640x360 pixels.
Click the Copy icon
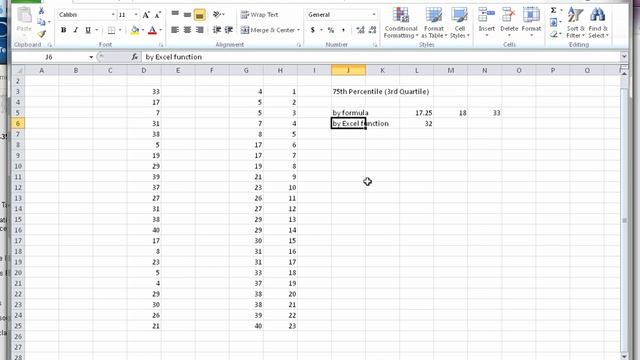[x=41, y=22]
